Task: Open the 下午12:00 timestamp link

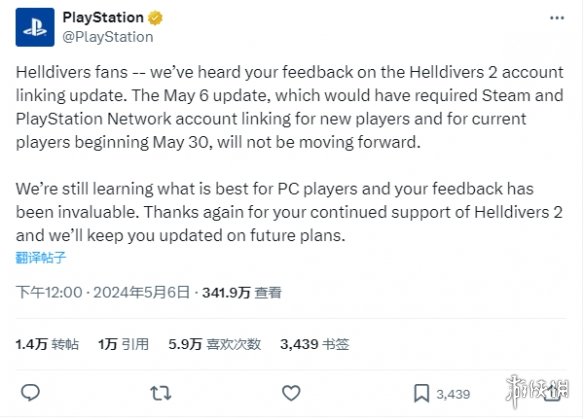Action: pyautogui.click(x=49, y=292)
